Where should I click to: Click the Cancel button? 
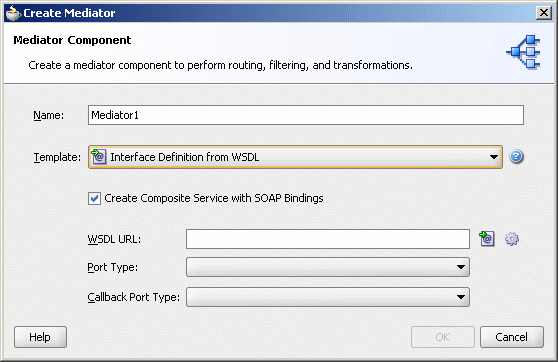point(511,337)
